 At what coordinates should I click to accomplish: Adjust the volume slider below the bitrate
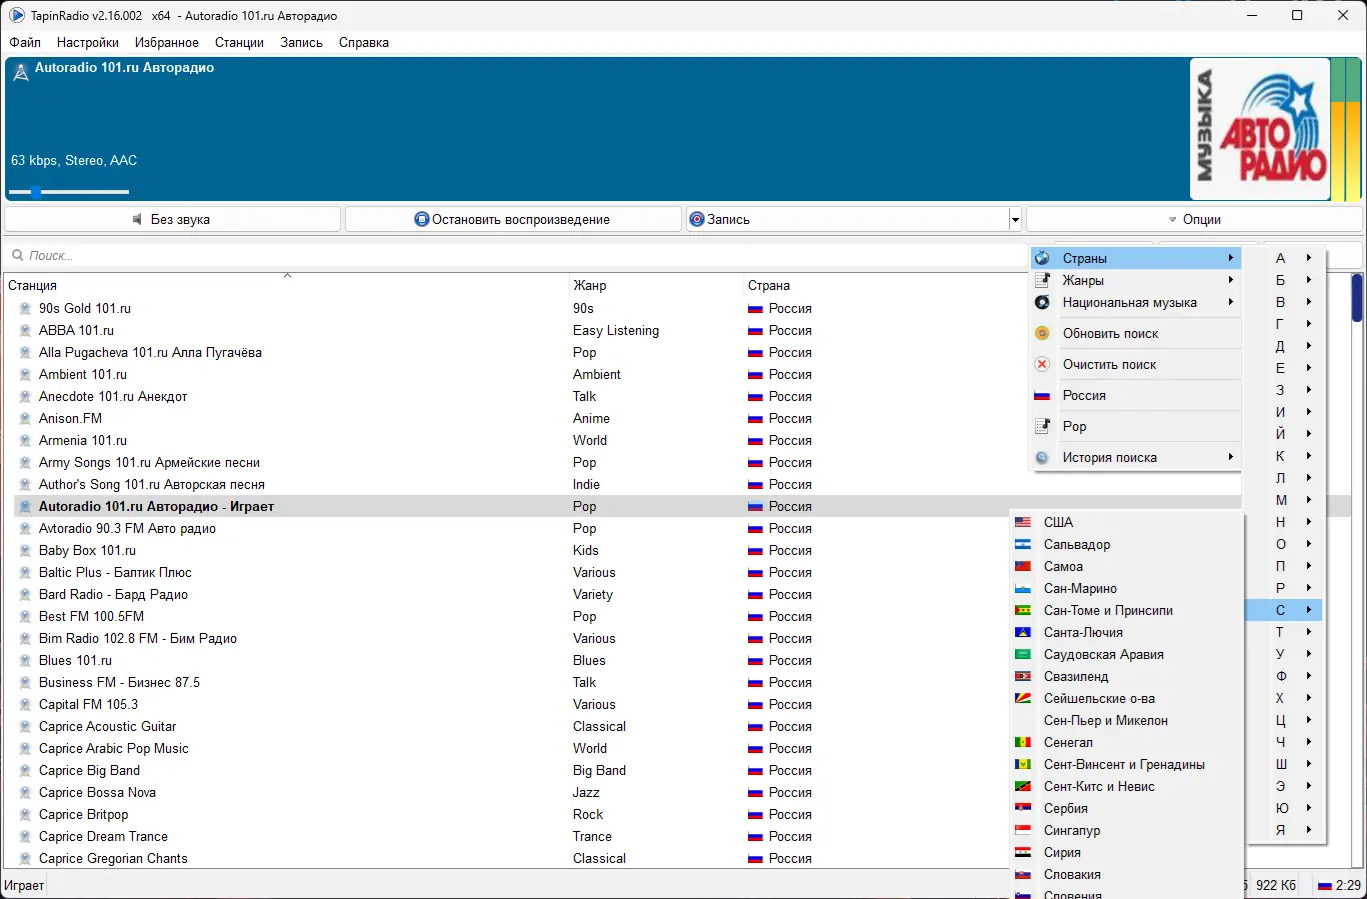tap(68, 191)
